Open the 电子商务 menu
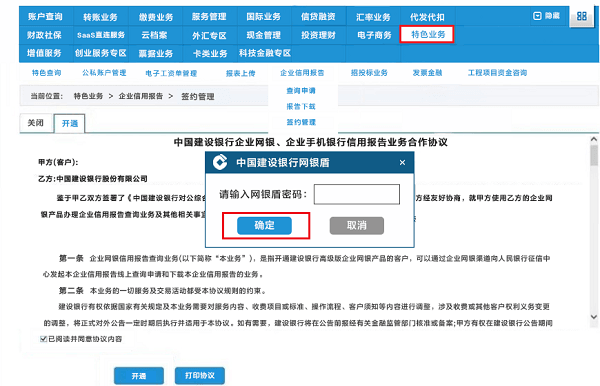 (x=374, y=35)
